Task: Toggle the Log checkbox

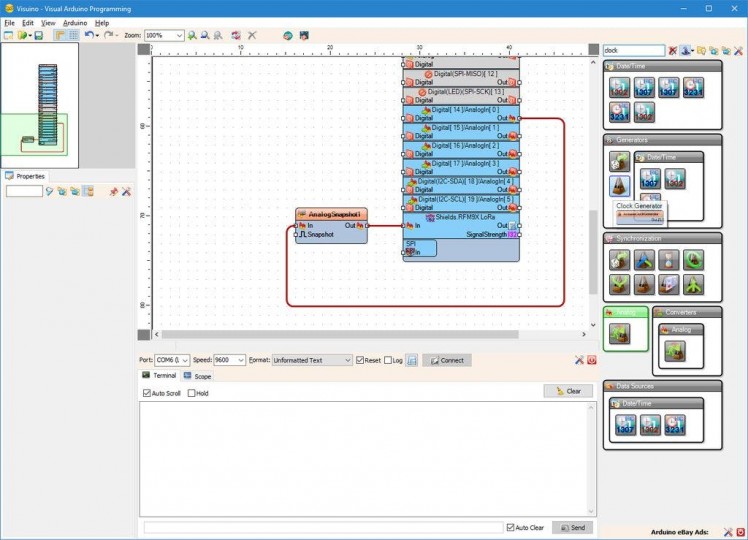Action: pos(389,360)
